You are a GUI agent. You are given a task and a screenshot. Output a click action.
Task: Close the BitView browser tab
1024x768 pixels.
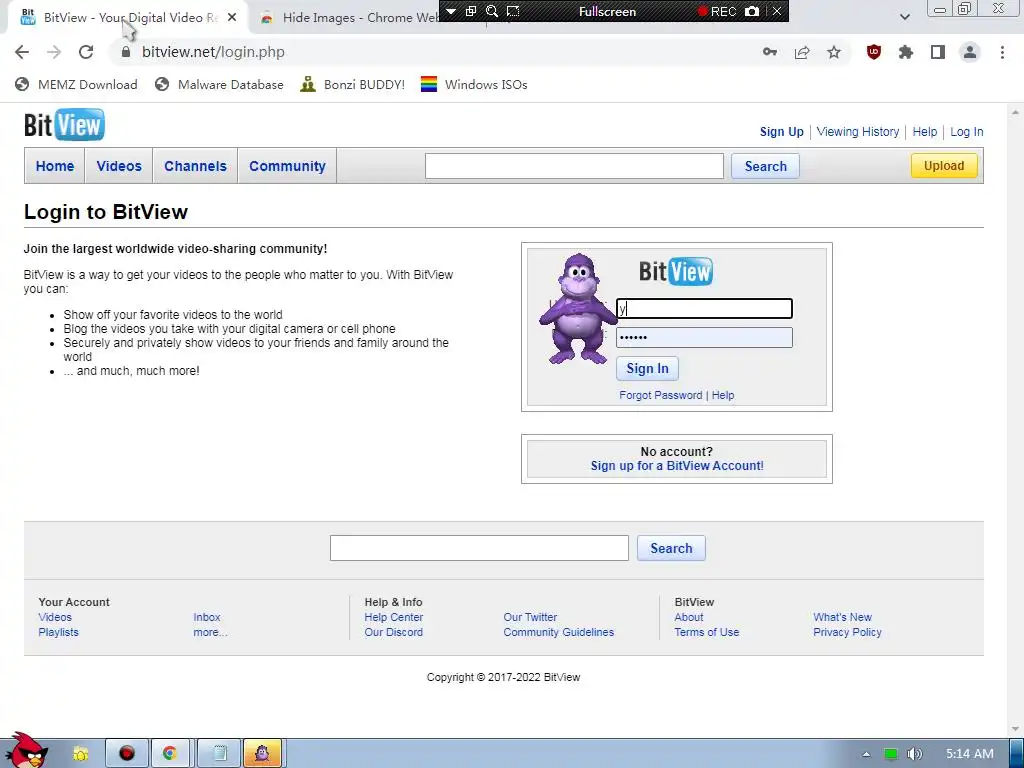click(x=232, y=18)
